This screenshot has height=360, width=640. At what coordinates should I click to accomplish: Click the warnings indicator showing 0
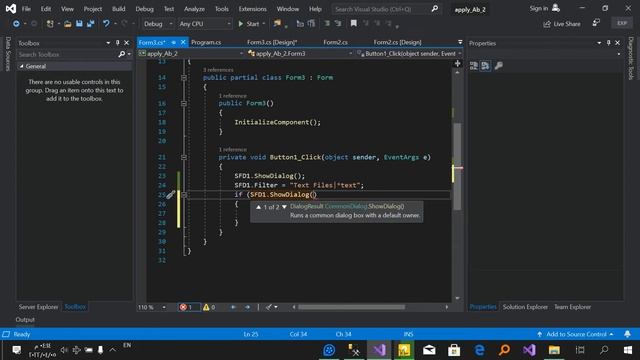click(x=209, y=307)
